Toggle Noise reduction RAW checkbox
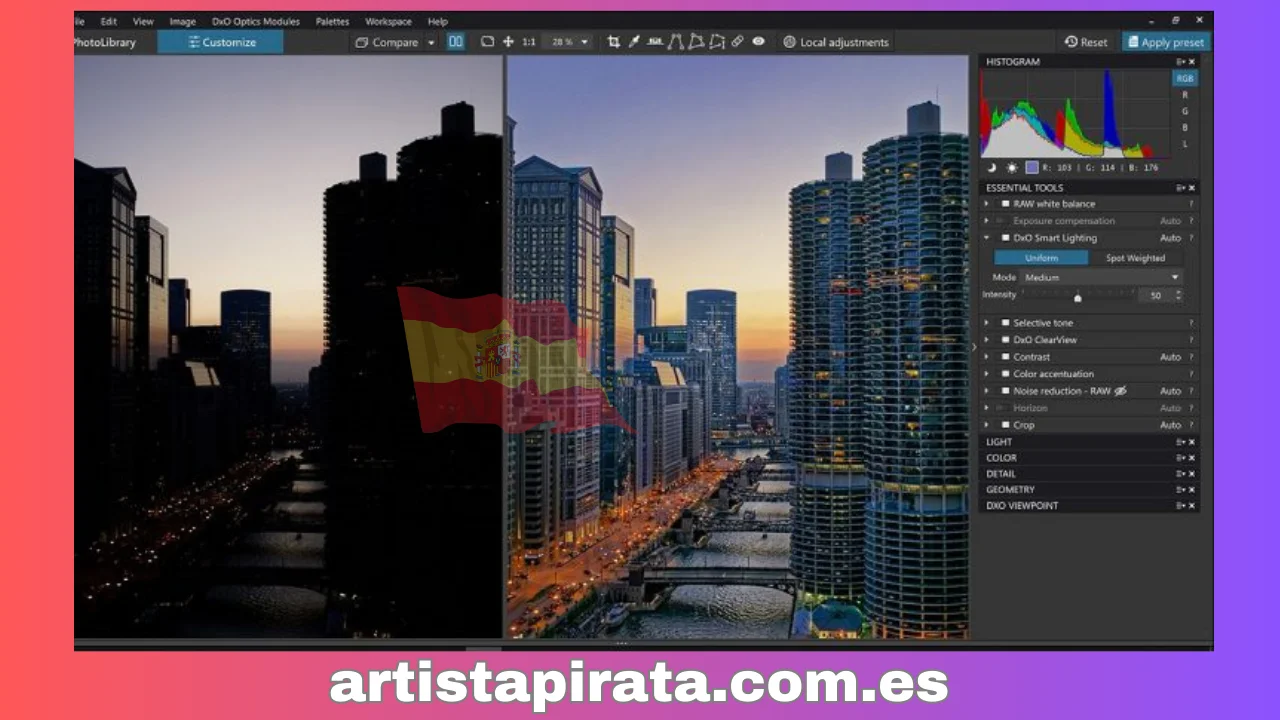Screen dimensions: 1280x720 [x=1005, y=391]
